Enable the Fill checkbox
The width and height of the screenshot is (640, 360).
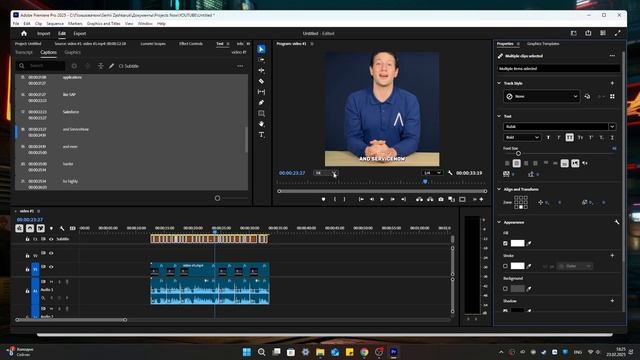point(505,243)
